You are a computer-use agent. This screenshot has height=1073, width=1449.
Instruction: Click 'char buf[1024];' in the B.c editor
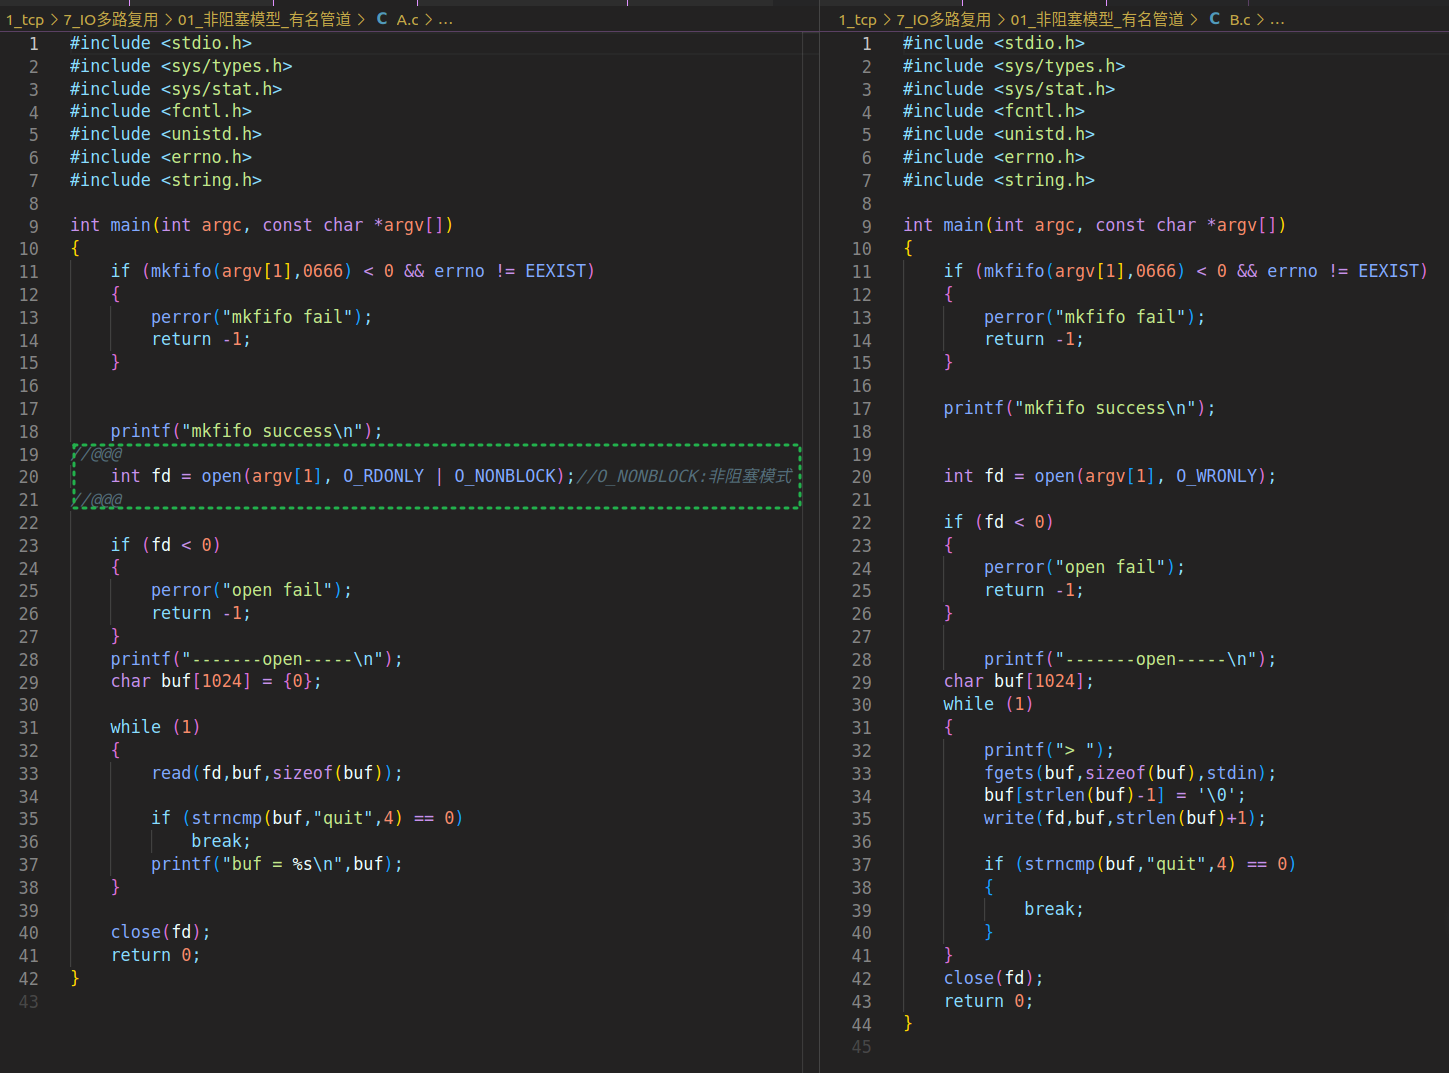(1019, 681)
